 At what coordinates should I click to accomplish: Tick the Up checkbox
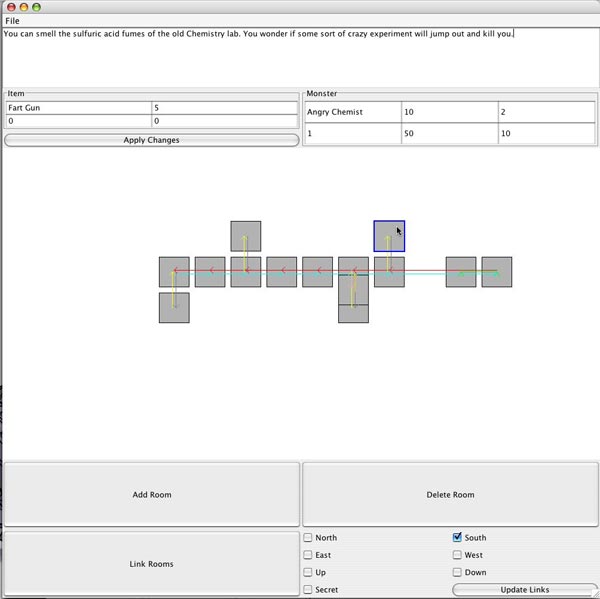tap(308, 572)
